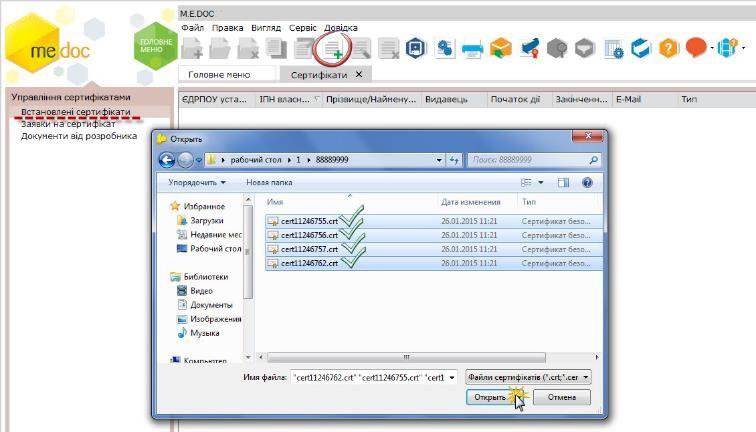This screenshot has width=756, height=432.
Task: Click the Открыть button
Action: pos(490,397)
